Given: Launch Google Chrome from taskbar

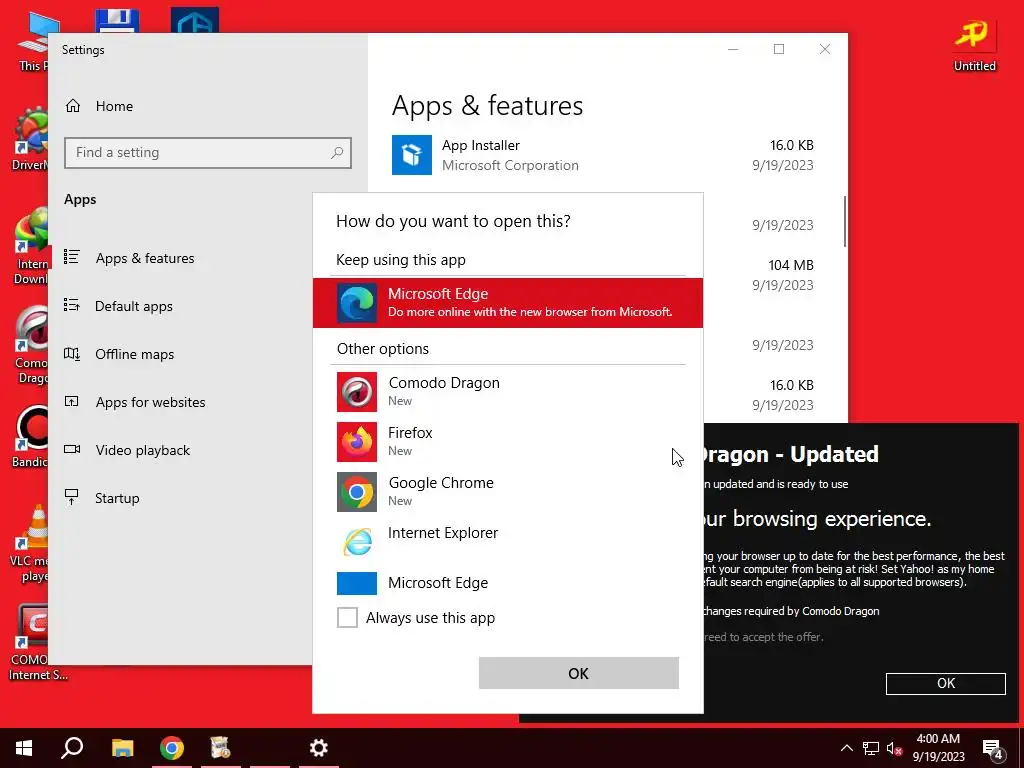Looking at the screenshot, I should coord(172,748).
